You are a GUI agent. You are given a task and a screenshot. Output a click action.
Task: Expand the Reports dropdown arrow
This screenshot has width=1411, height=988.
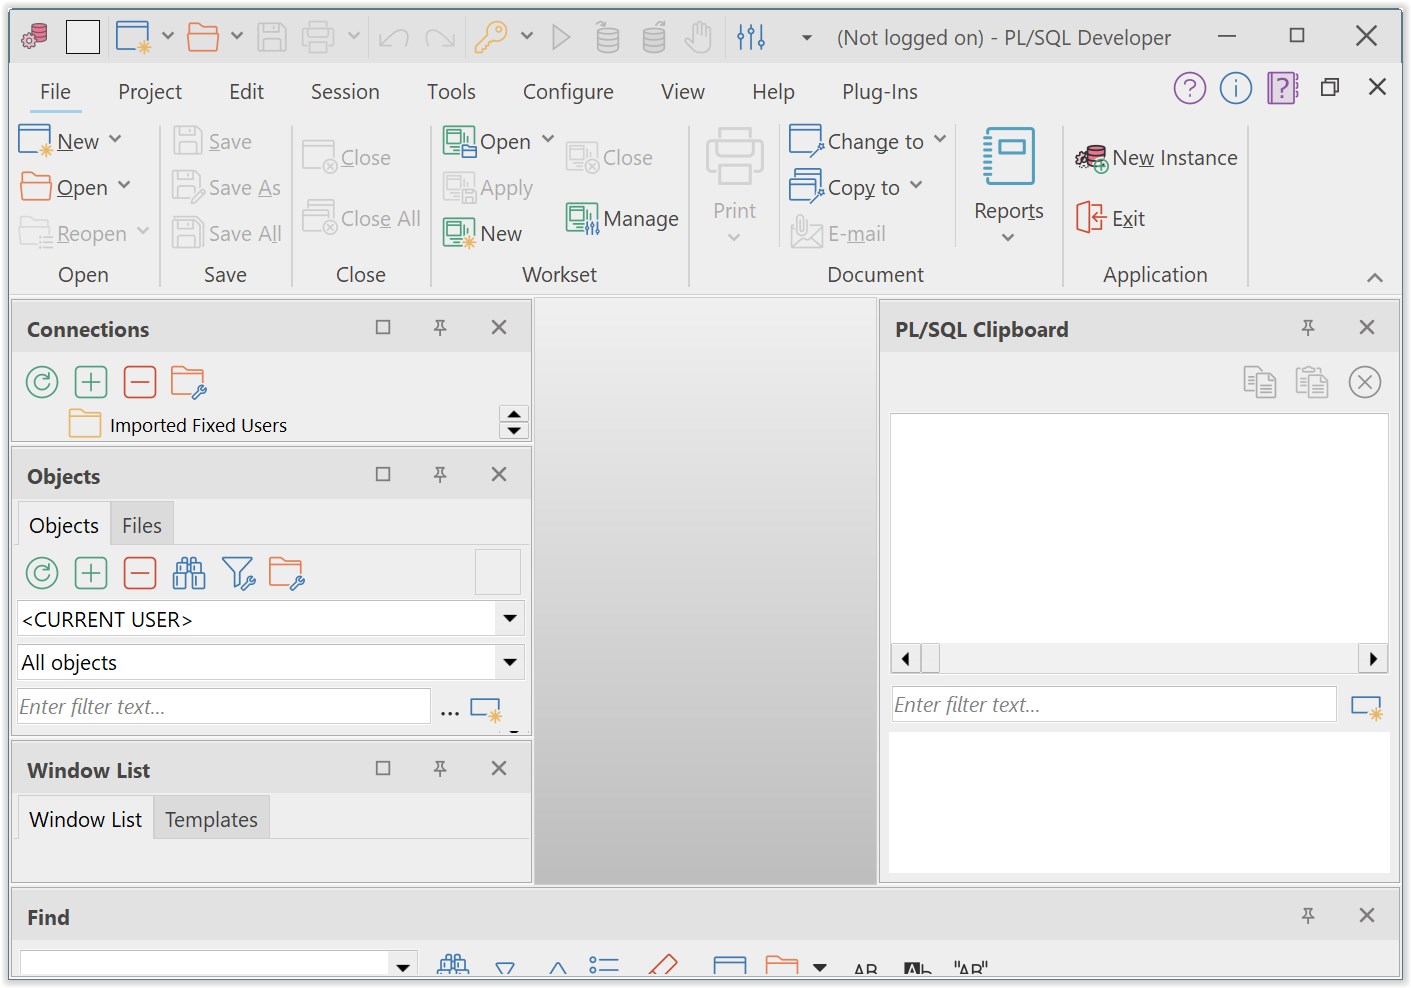1007,237
